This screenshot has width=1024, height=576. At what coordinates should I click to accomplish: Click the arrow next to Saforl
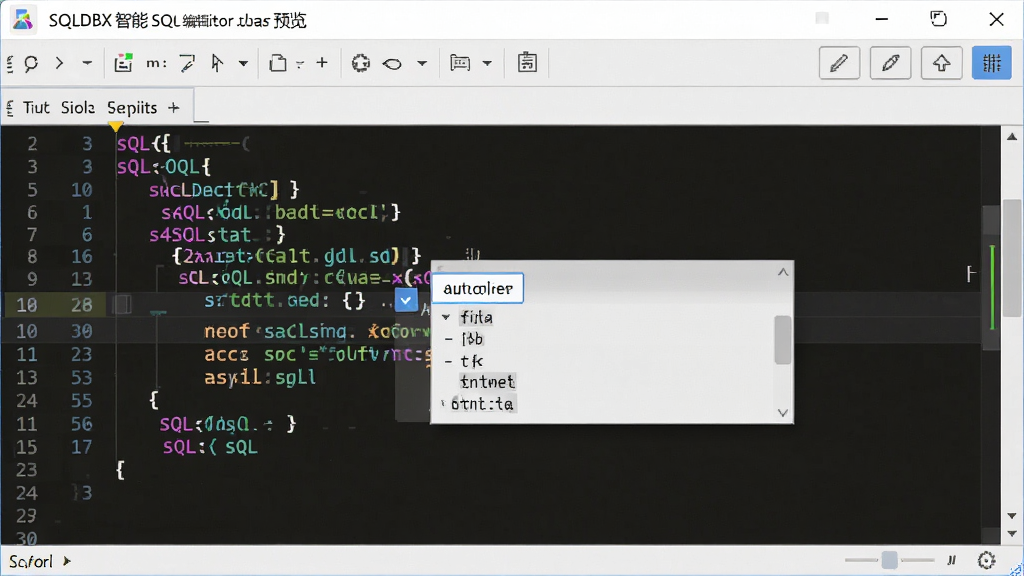pyautogui.click(x=67, y=561)
